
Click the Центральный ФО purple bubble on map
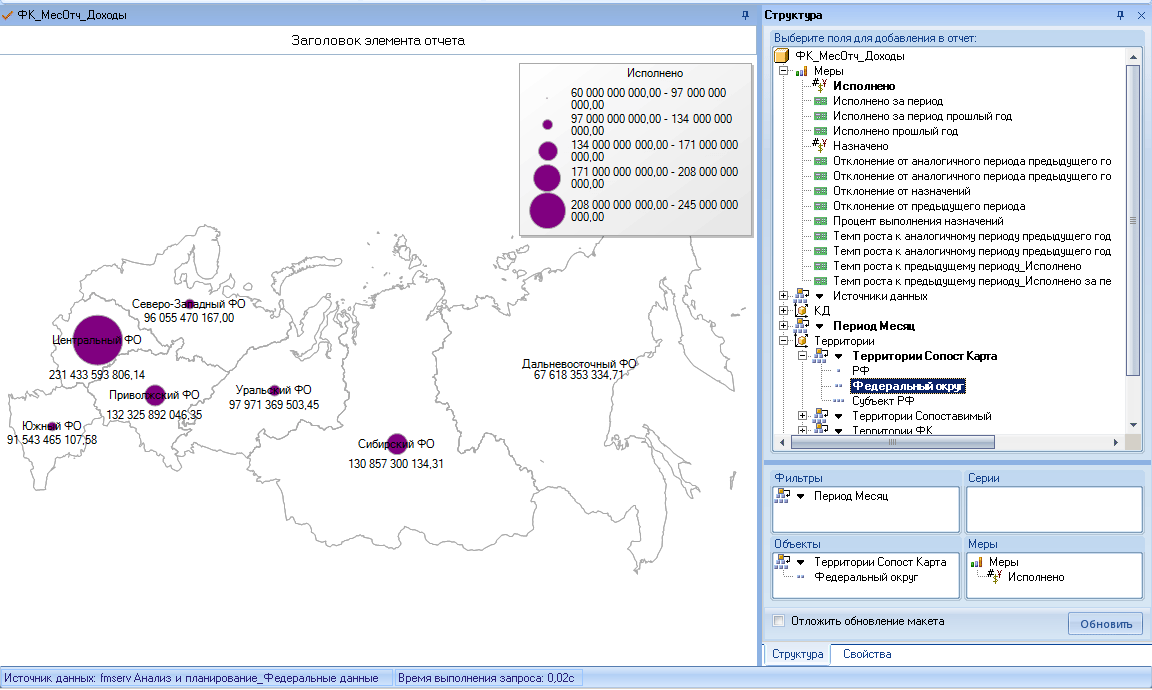pyautogui.click(x=97, y=339)
